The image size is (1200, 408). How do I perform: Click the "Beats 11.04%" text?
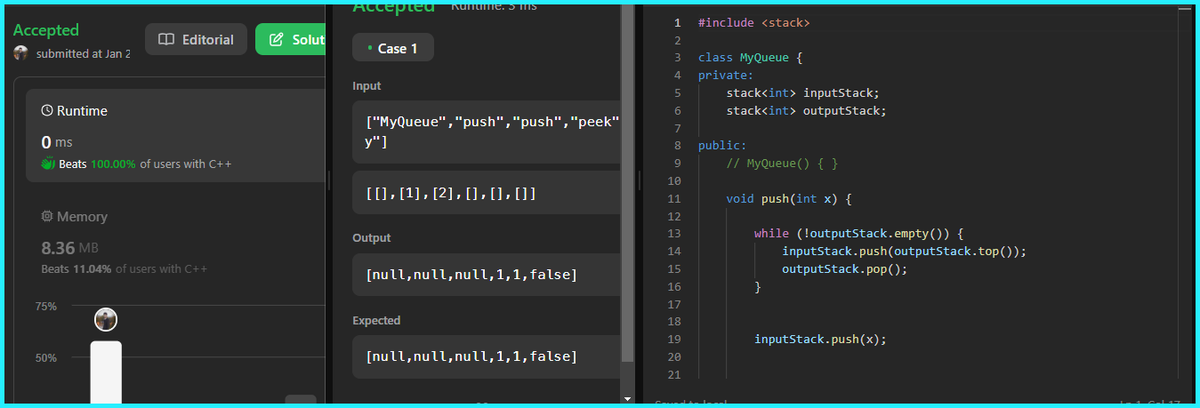pos(76,269)
